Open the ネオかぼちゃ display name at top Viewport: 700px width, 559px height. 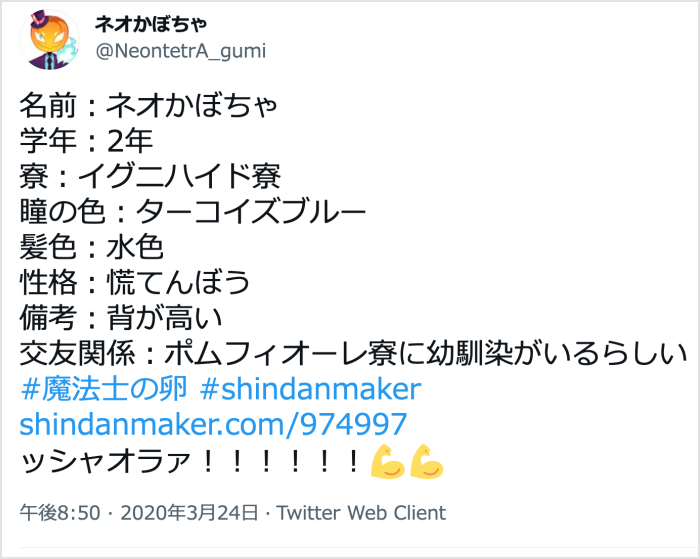(151, 24)
